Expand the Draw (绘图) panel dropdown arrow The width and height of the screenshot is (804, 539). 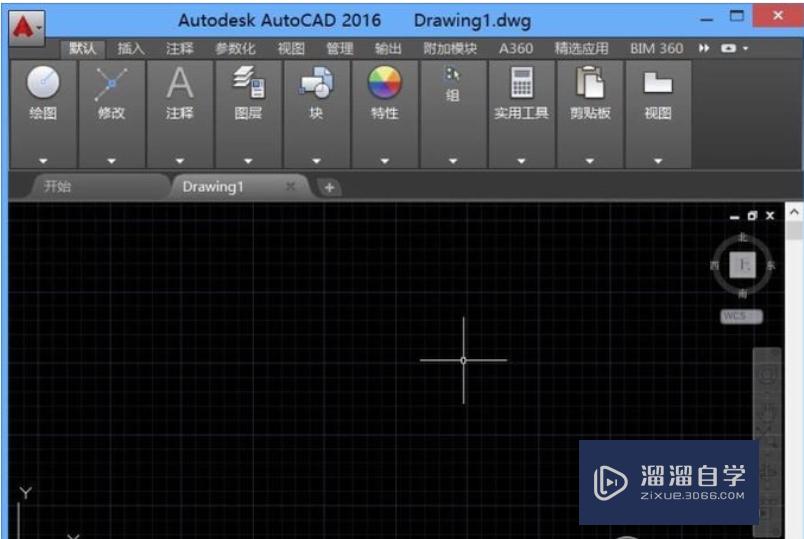pyautogui.click(x=43, y=161)
